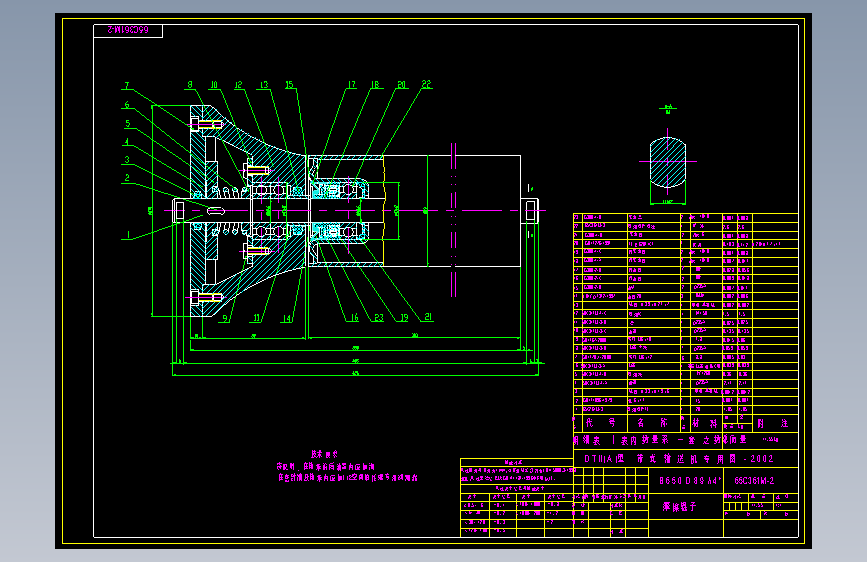Click part callout number 11

(x=257, y=318)
